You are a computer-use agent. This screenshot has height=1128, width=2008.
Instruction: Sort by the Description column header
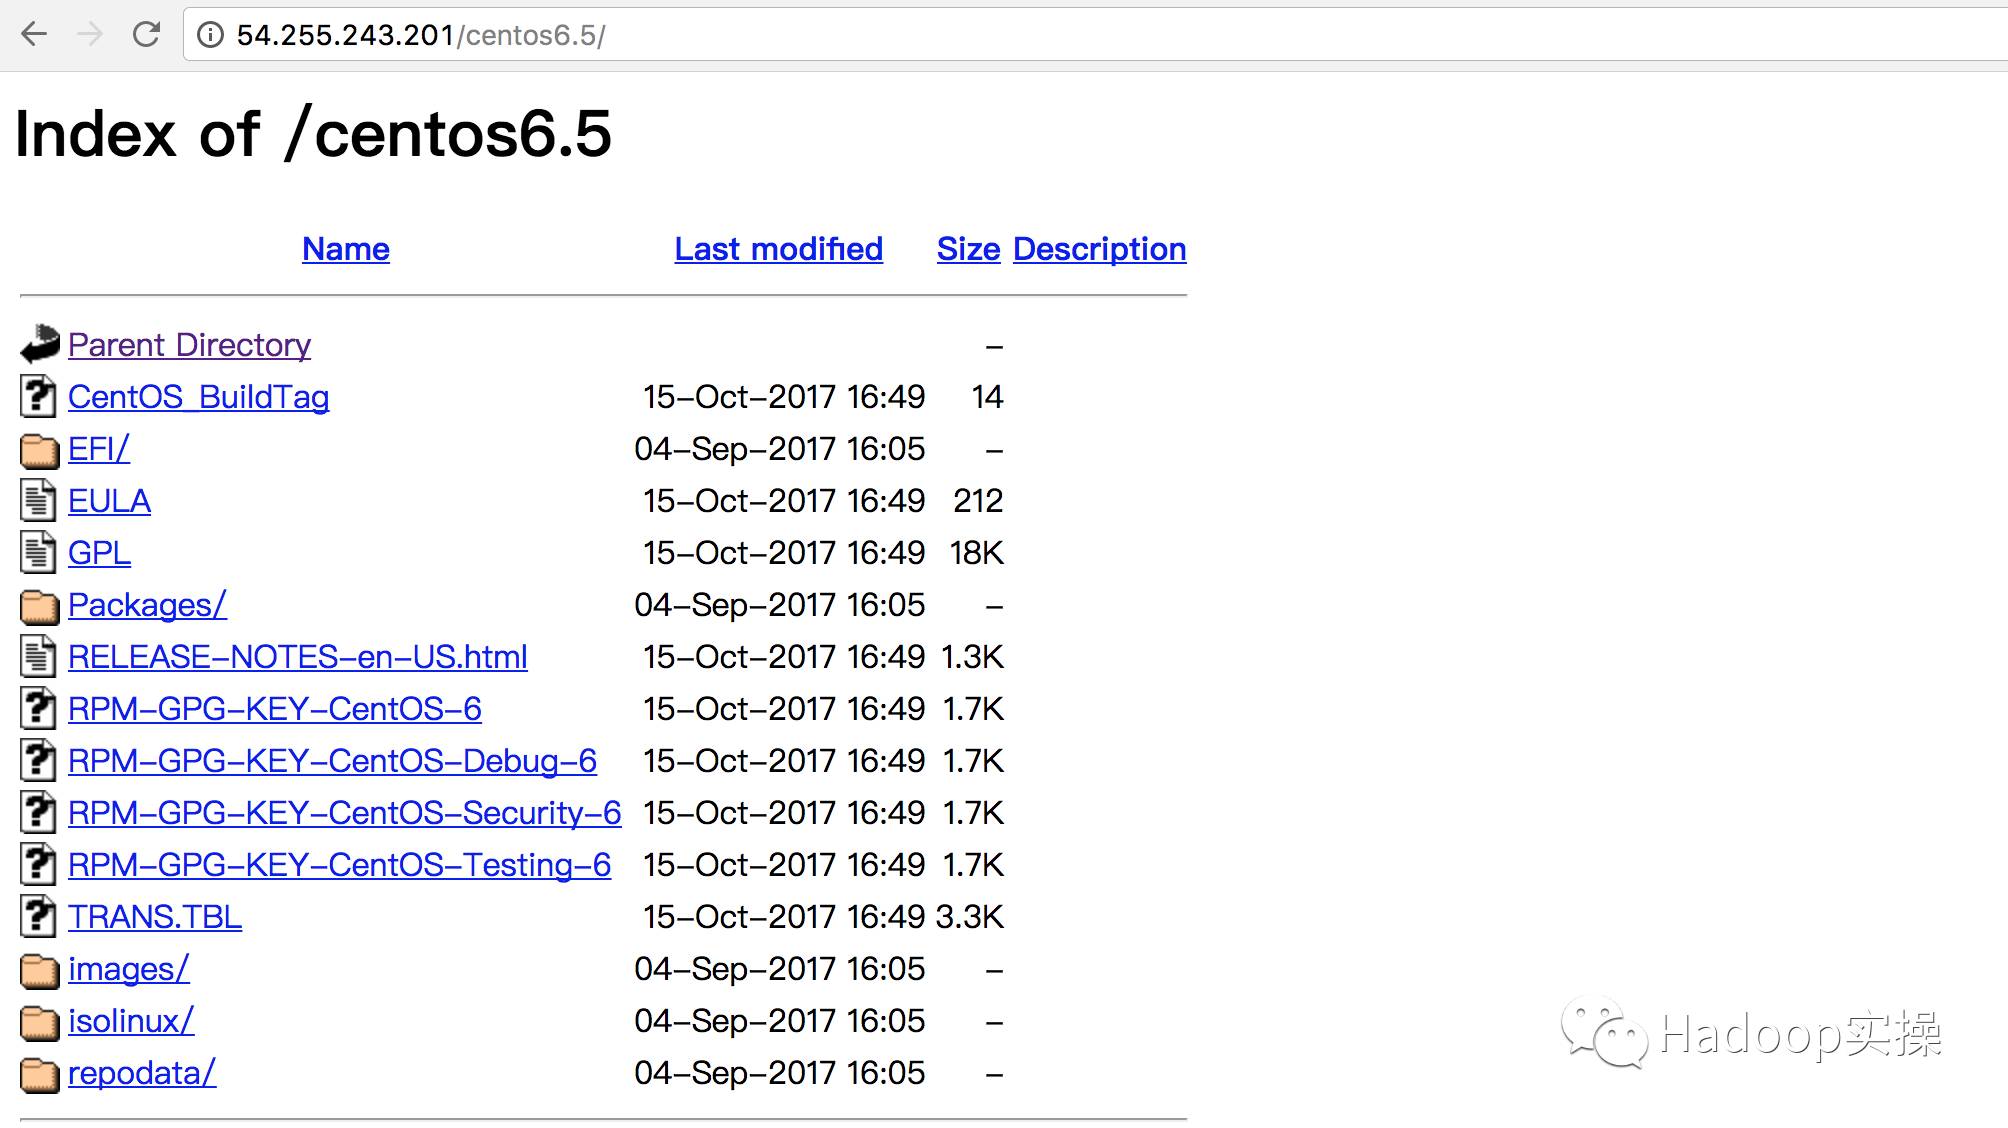tap(1099, 249)
